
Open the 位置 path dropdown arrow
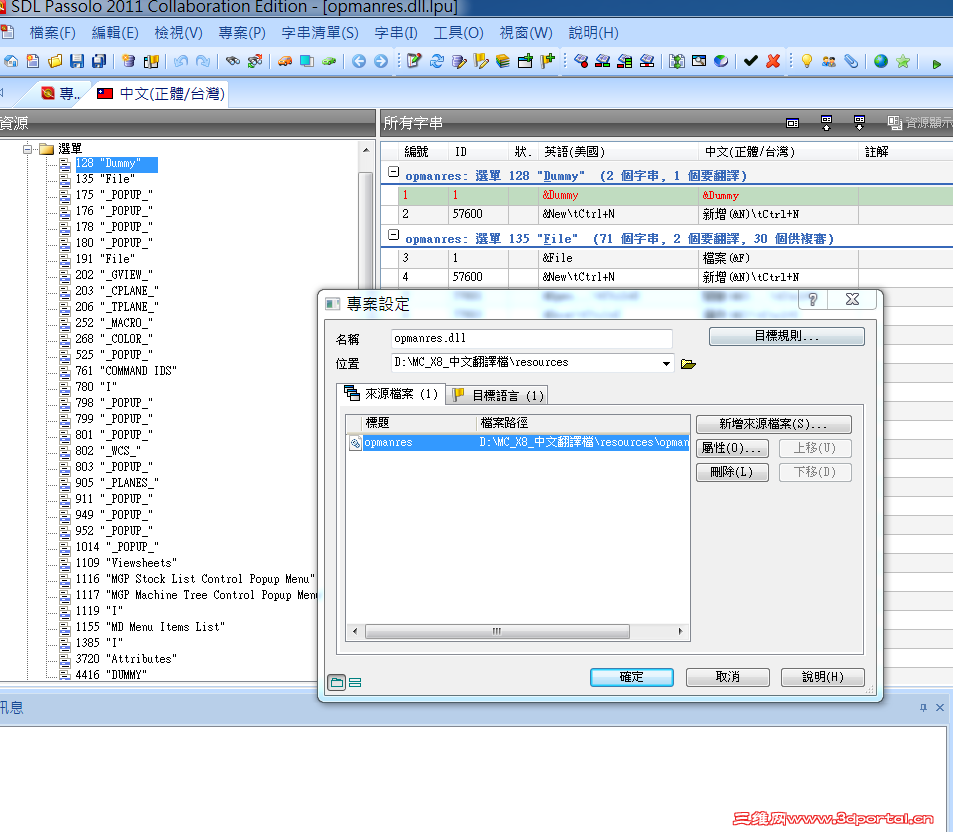666,363
